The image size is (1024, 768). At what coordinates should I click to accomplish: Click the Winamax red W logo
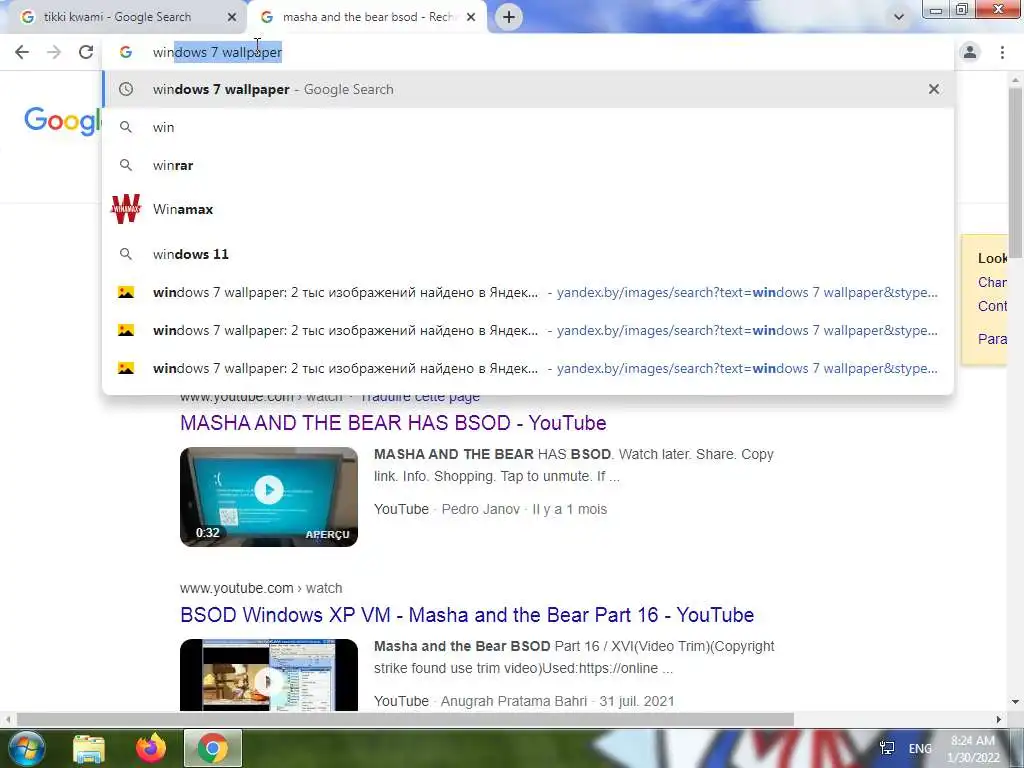click(x=125, y=209)
